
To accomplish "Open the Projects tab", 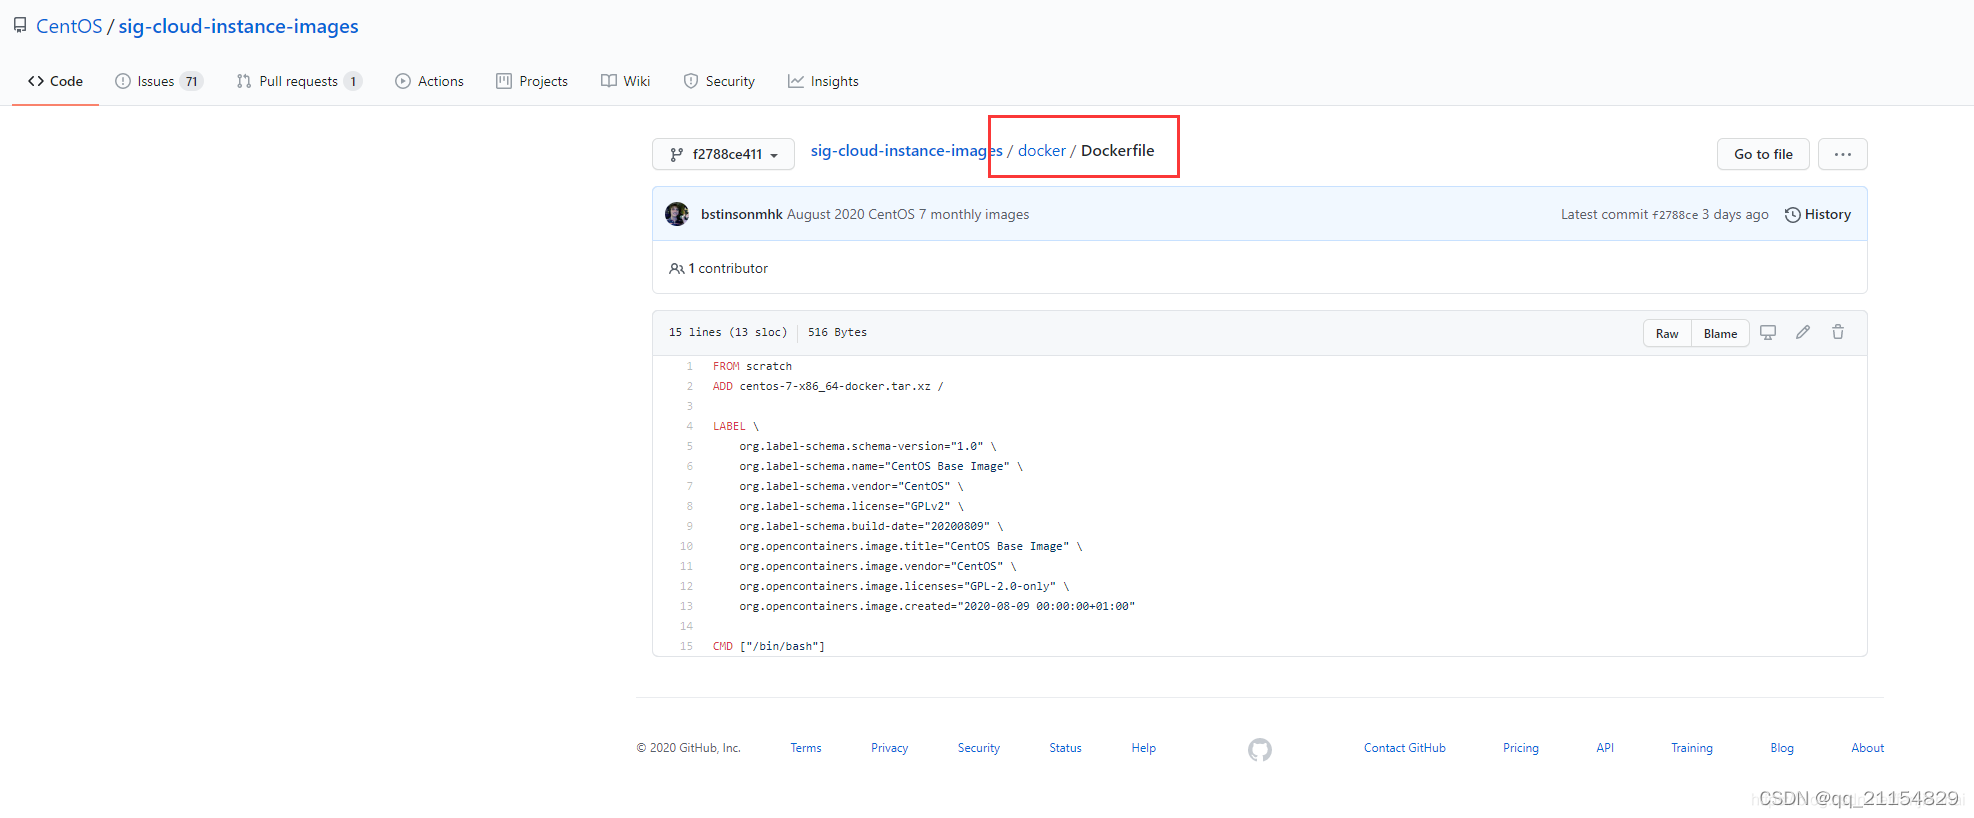I will [x=532, y=81].
